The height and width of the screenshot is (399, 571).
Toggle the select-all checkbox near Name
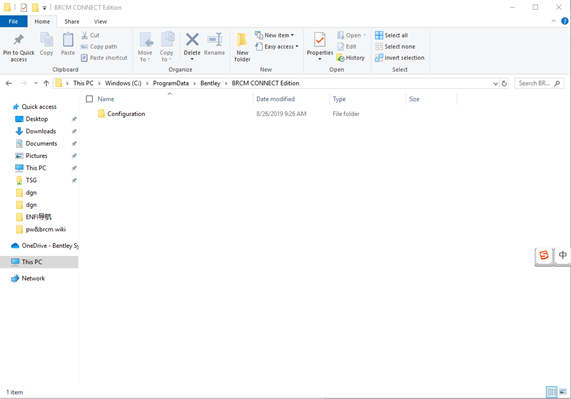point(89,99)
